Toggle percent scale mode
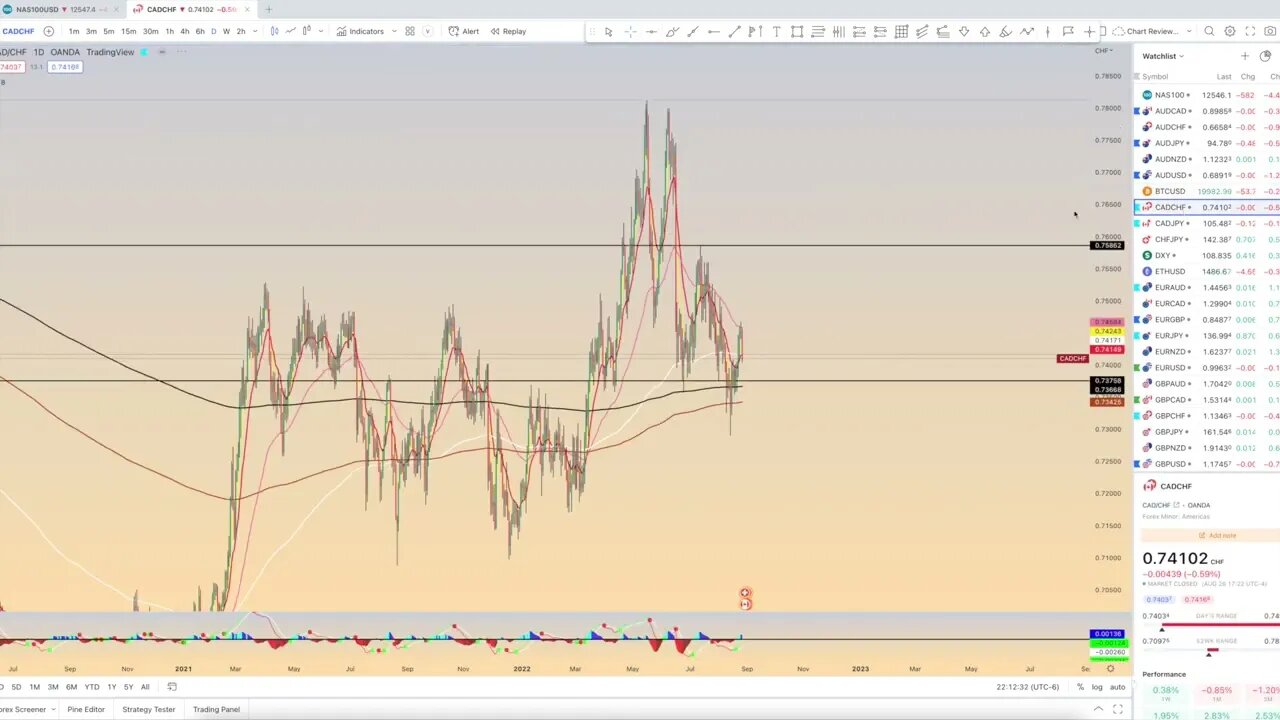 [x=1080, y=687]
